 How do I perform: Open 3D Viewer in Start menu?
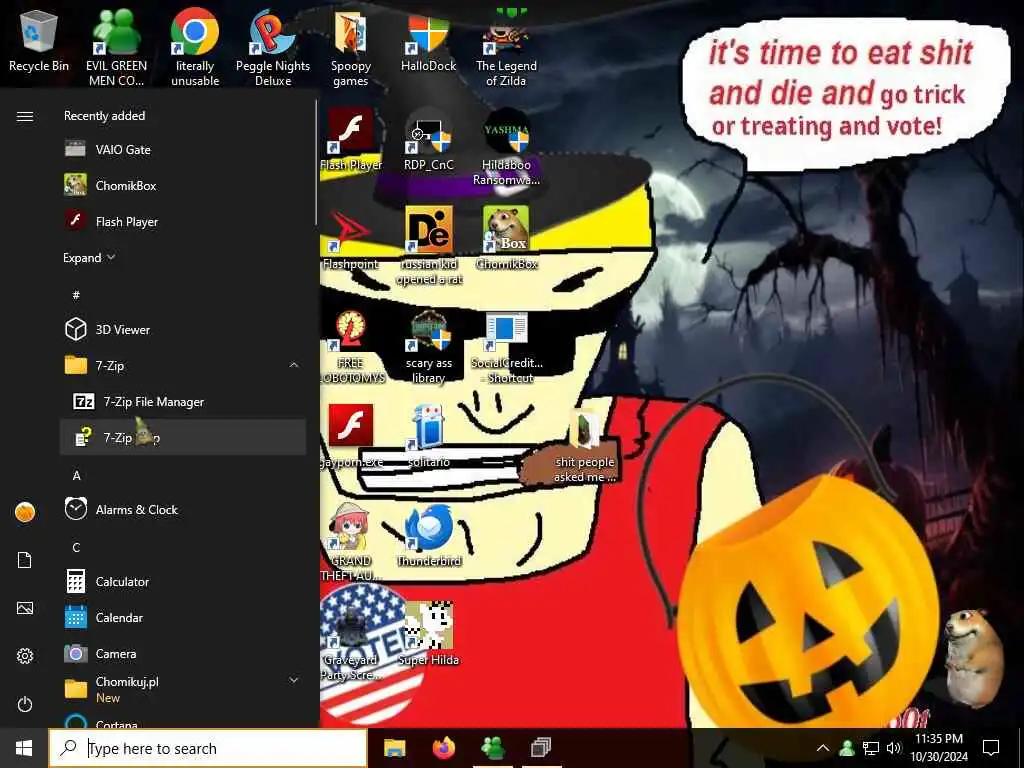(x=183, y=329)
